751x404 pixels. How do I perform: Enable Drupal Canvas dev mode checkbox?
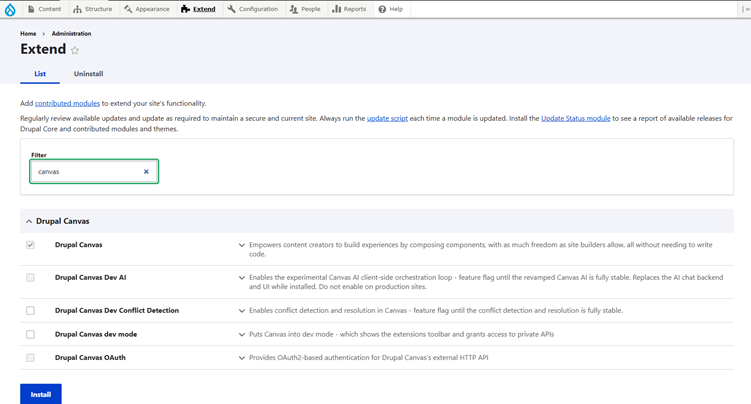[30, 334]
